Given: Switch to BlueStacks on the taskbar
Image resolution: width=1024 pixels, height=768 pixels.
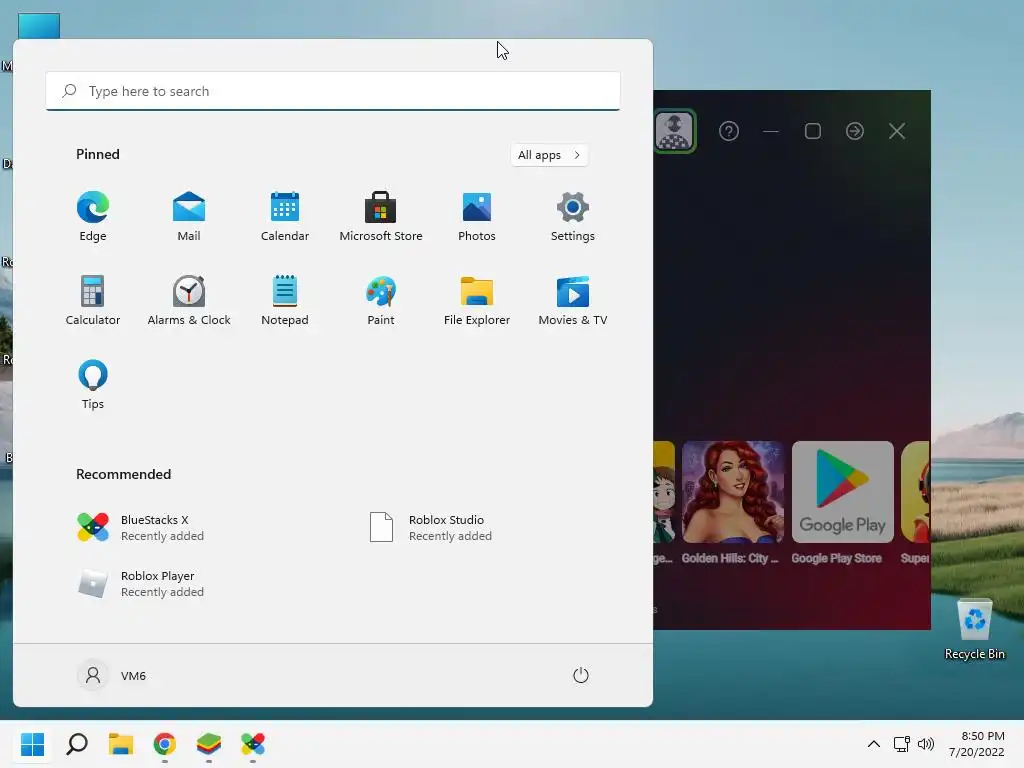Looking at the screenshot, I should coord(209,744).
